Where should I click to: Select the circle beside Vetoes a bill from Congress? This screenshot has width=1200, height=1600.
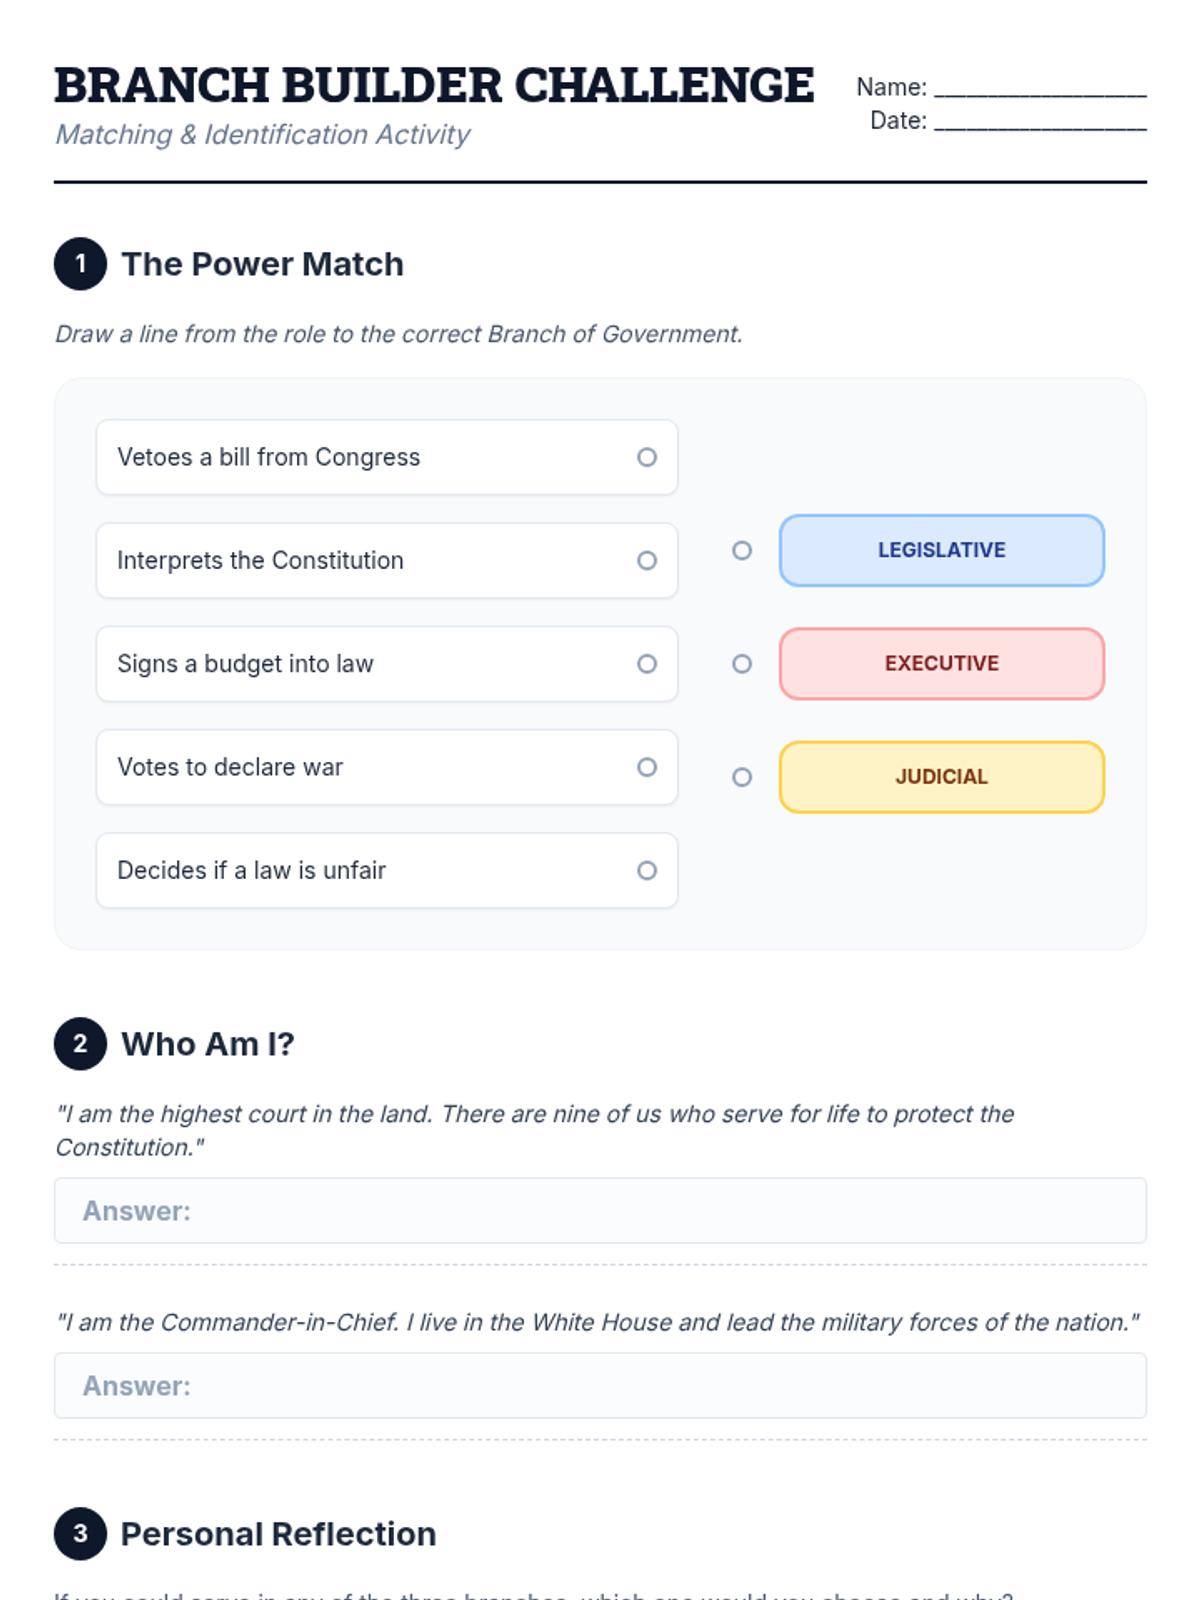pyautogui.click(x=647, y=457)
